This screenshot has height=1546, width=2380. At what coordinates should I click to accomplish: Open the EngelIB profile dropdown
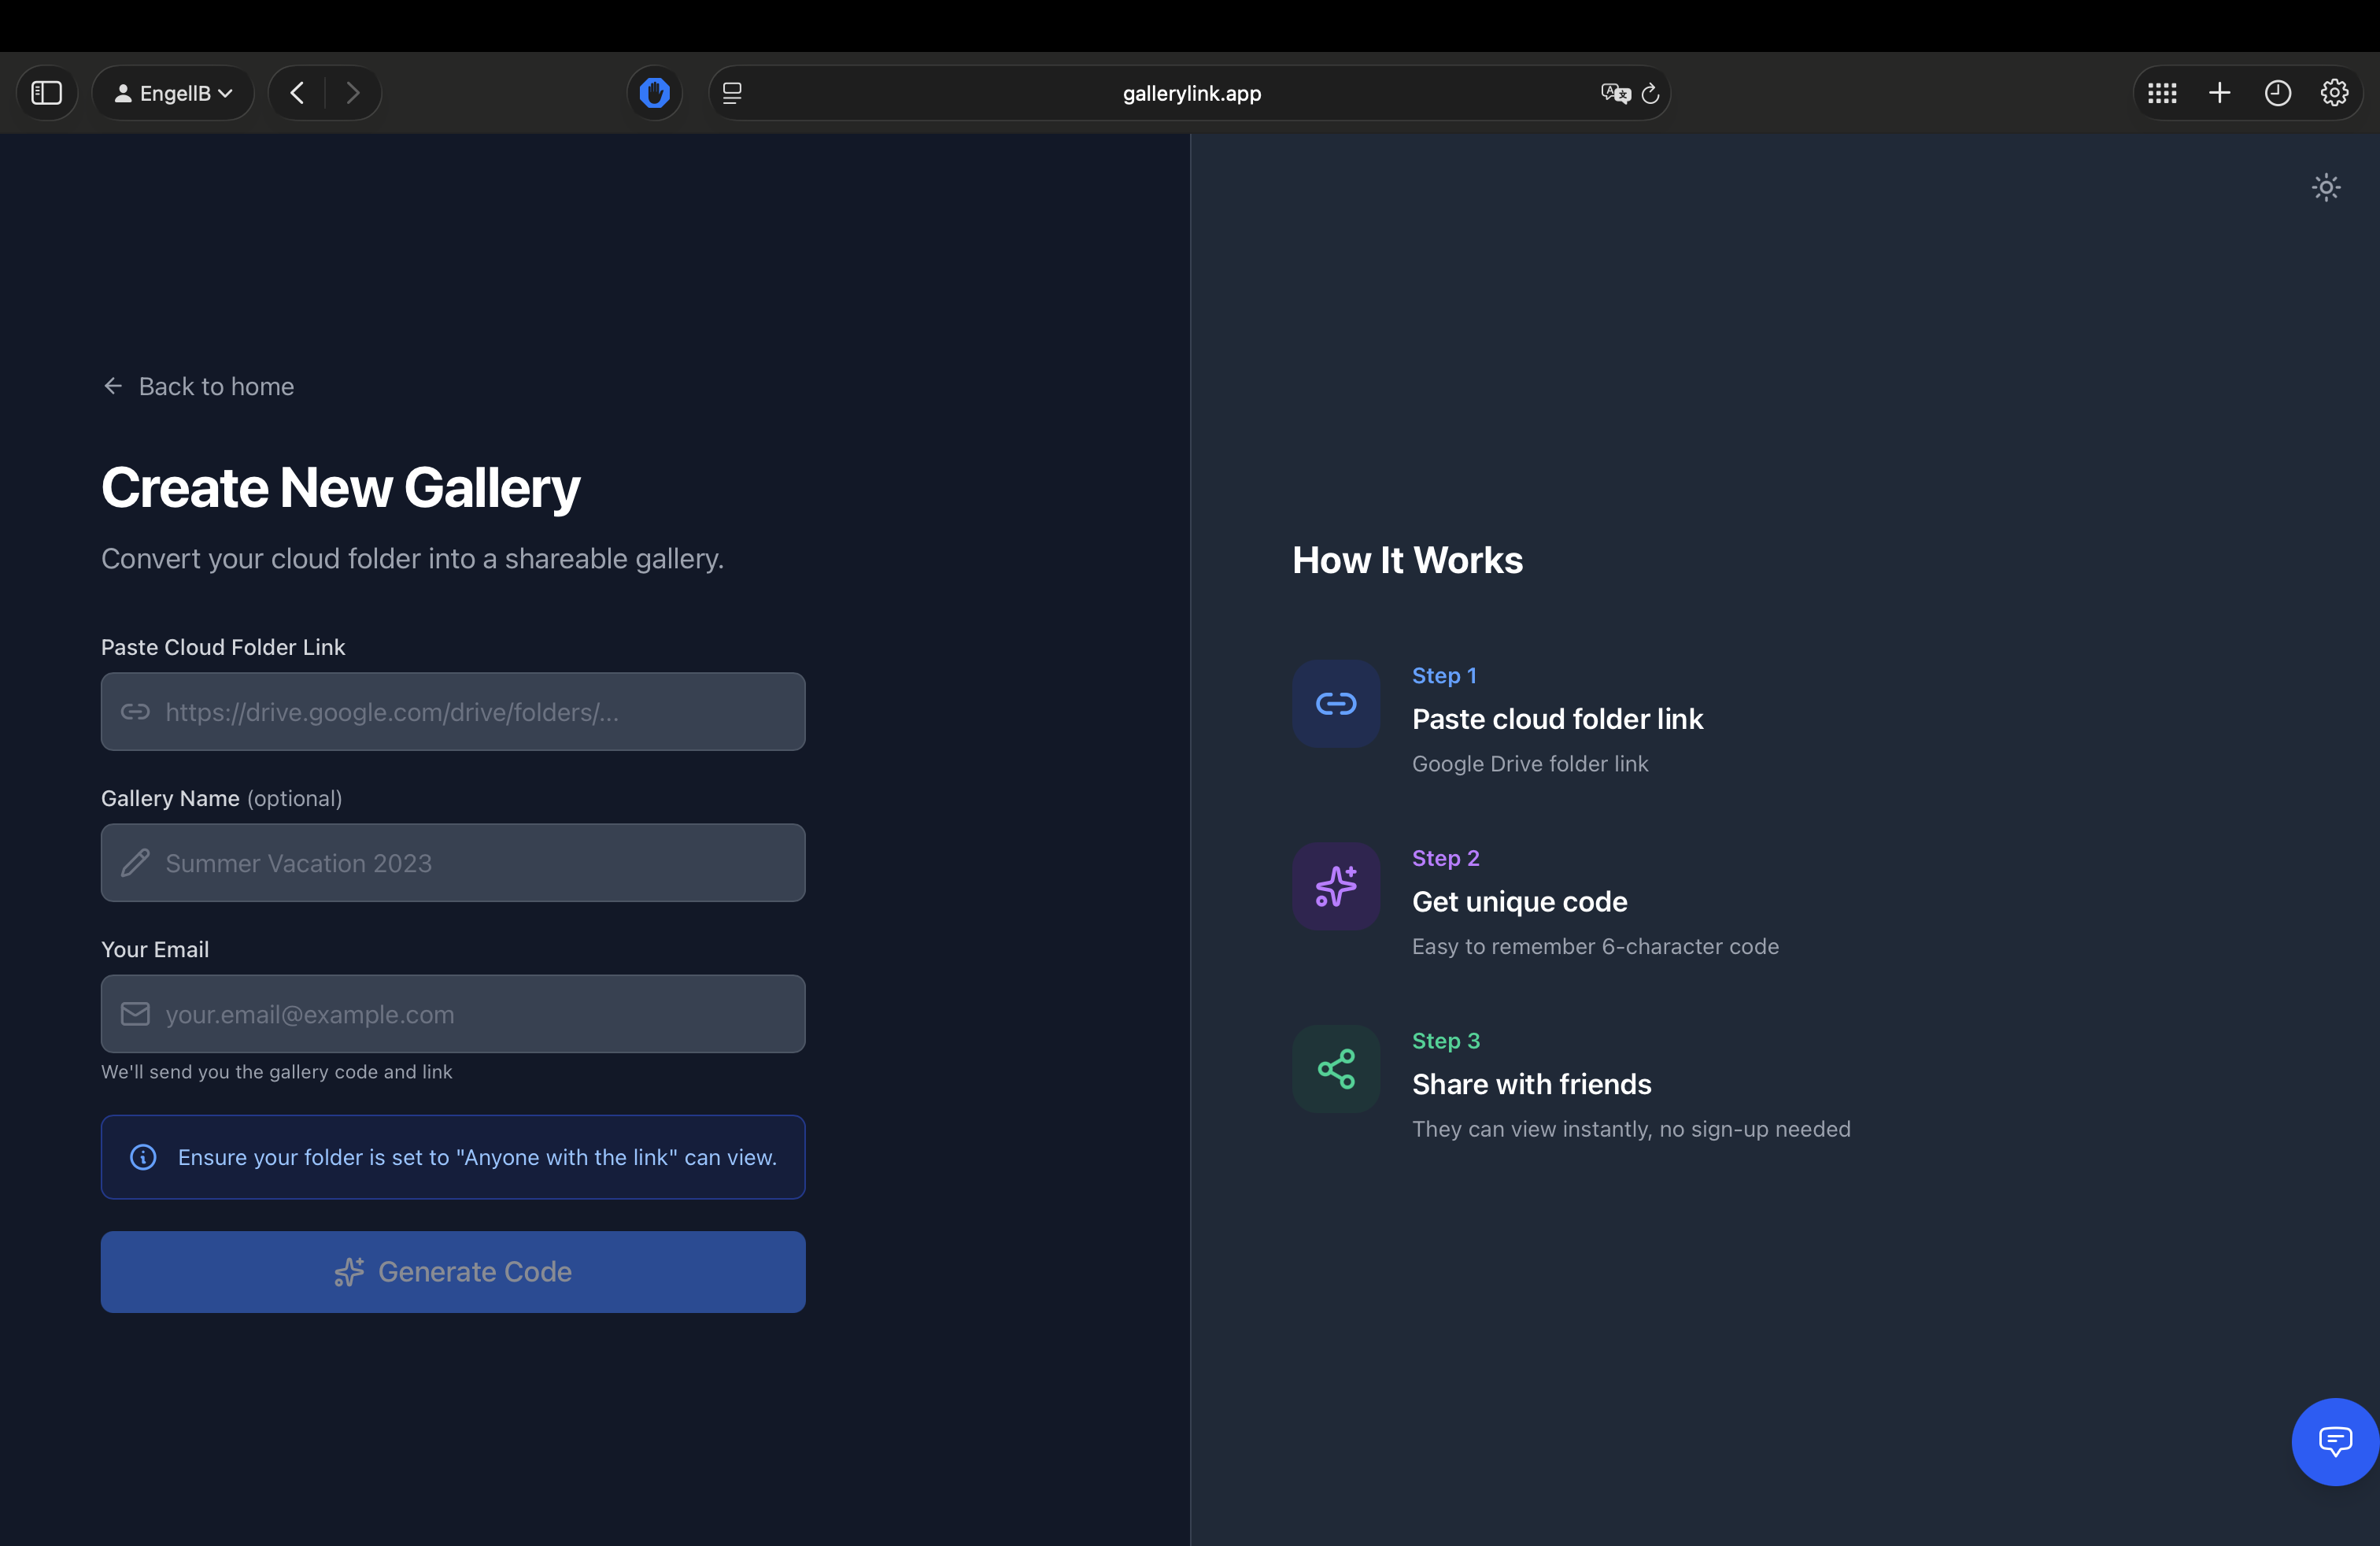click(173, 93)
